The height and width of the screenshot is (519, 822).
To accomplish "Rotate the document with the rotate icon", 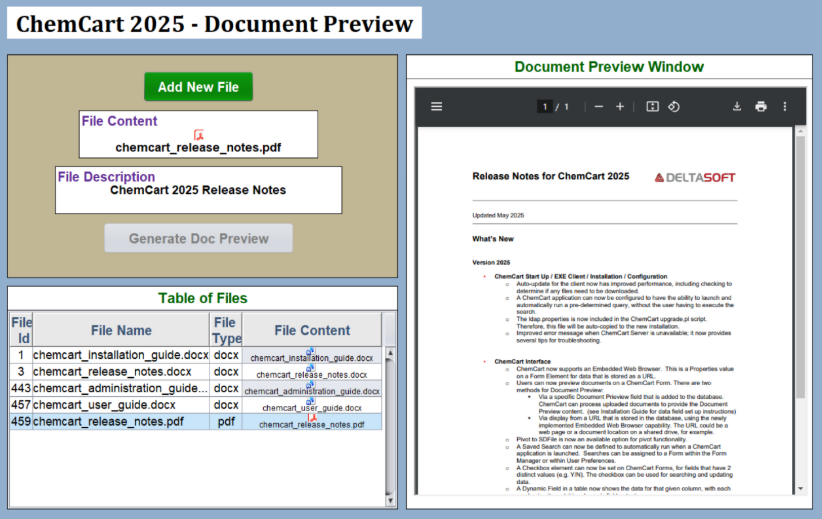I will tap(674, 107).
